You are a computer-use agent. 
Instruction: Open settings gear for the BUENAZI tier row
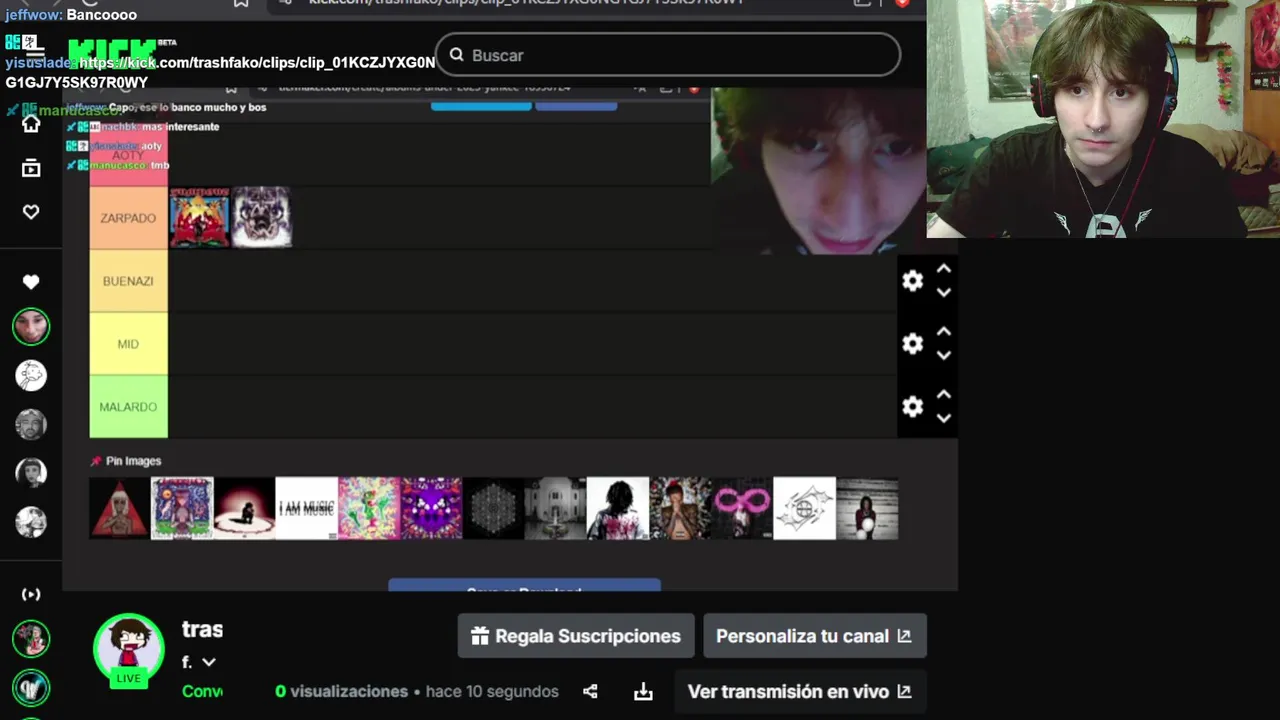tap(912, 281)
